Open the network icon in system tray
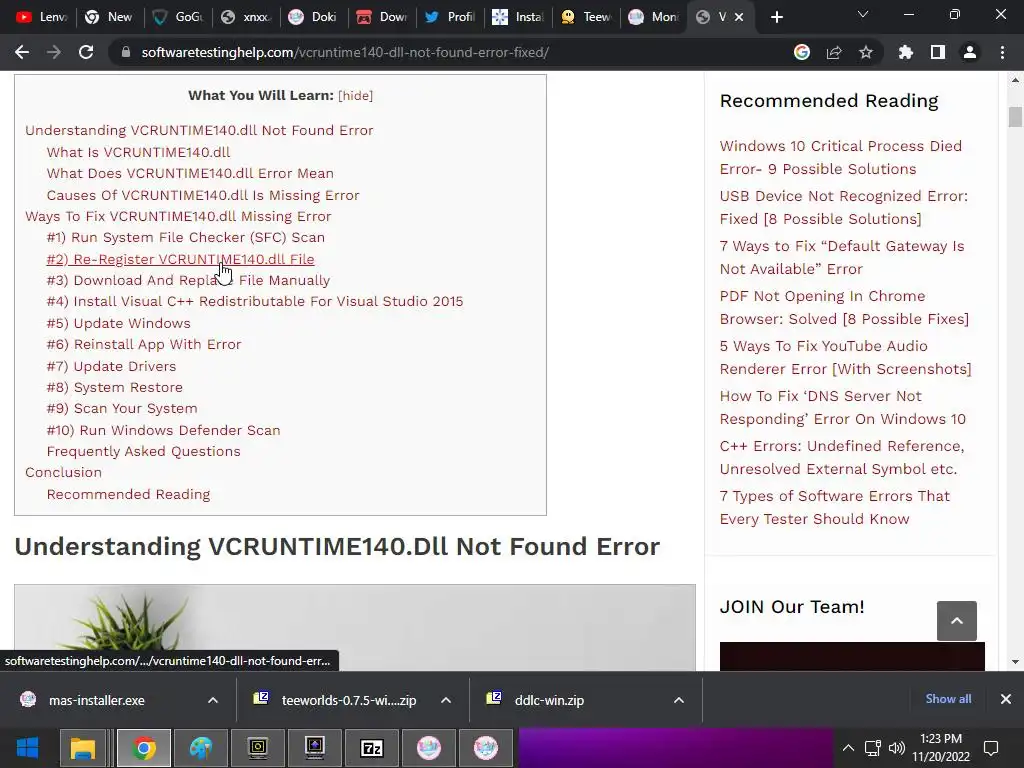Screen dimensions: 1024x768 pyautogui.click(x=872, y=748)
